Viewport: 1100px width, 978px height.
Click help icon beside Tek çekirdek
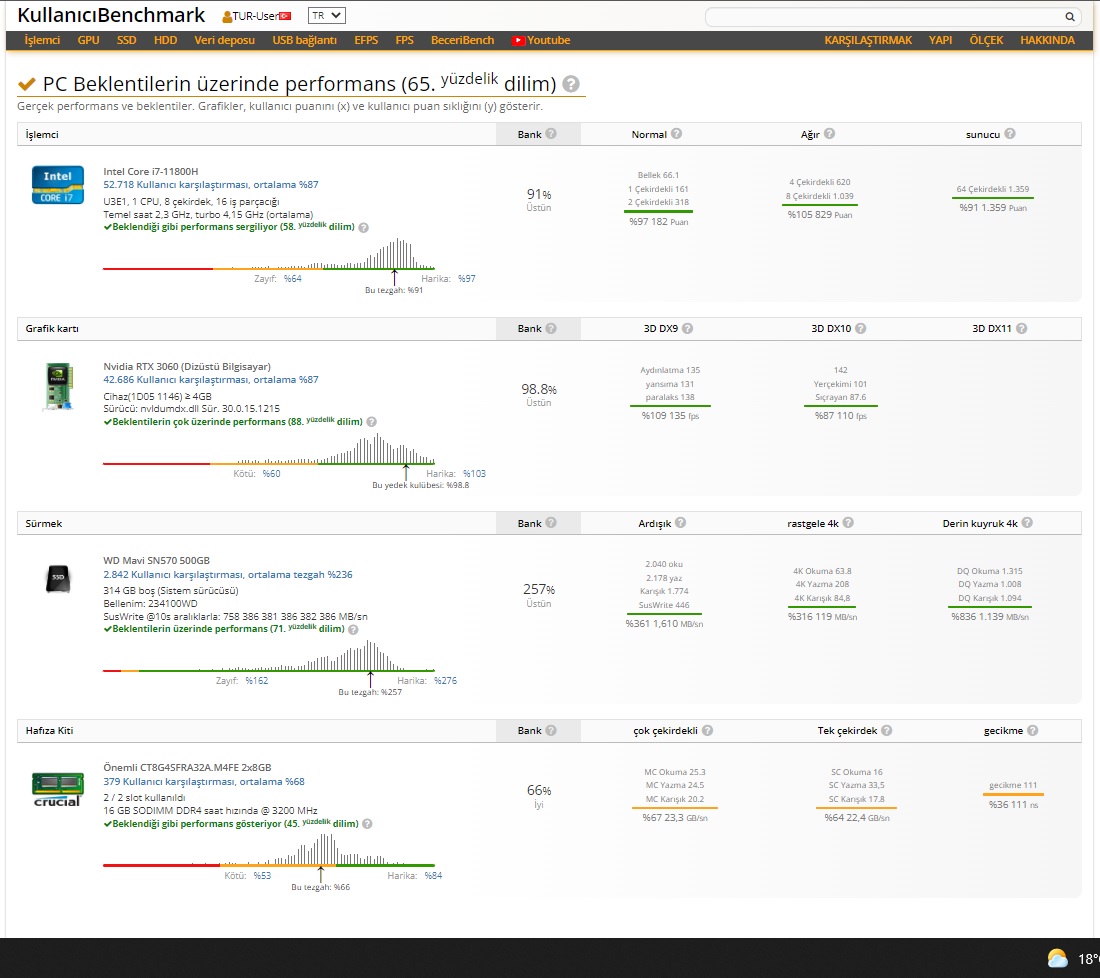coord(887,730)
